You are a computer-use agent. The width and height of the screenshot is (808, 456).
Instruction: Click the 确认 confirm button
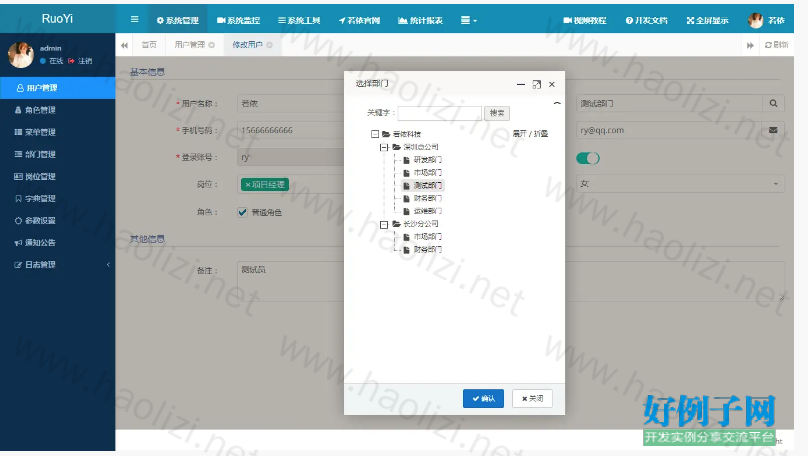(x=484, y=398)
